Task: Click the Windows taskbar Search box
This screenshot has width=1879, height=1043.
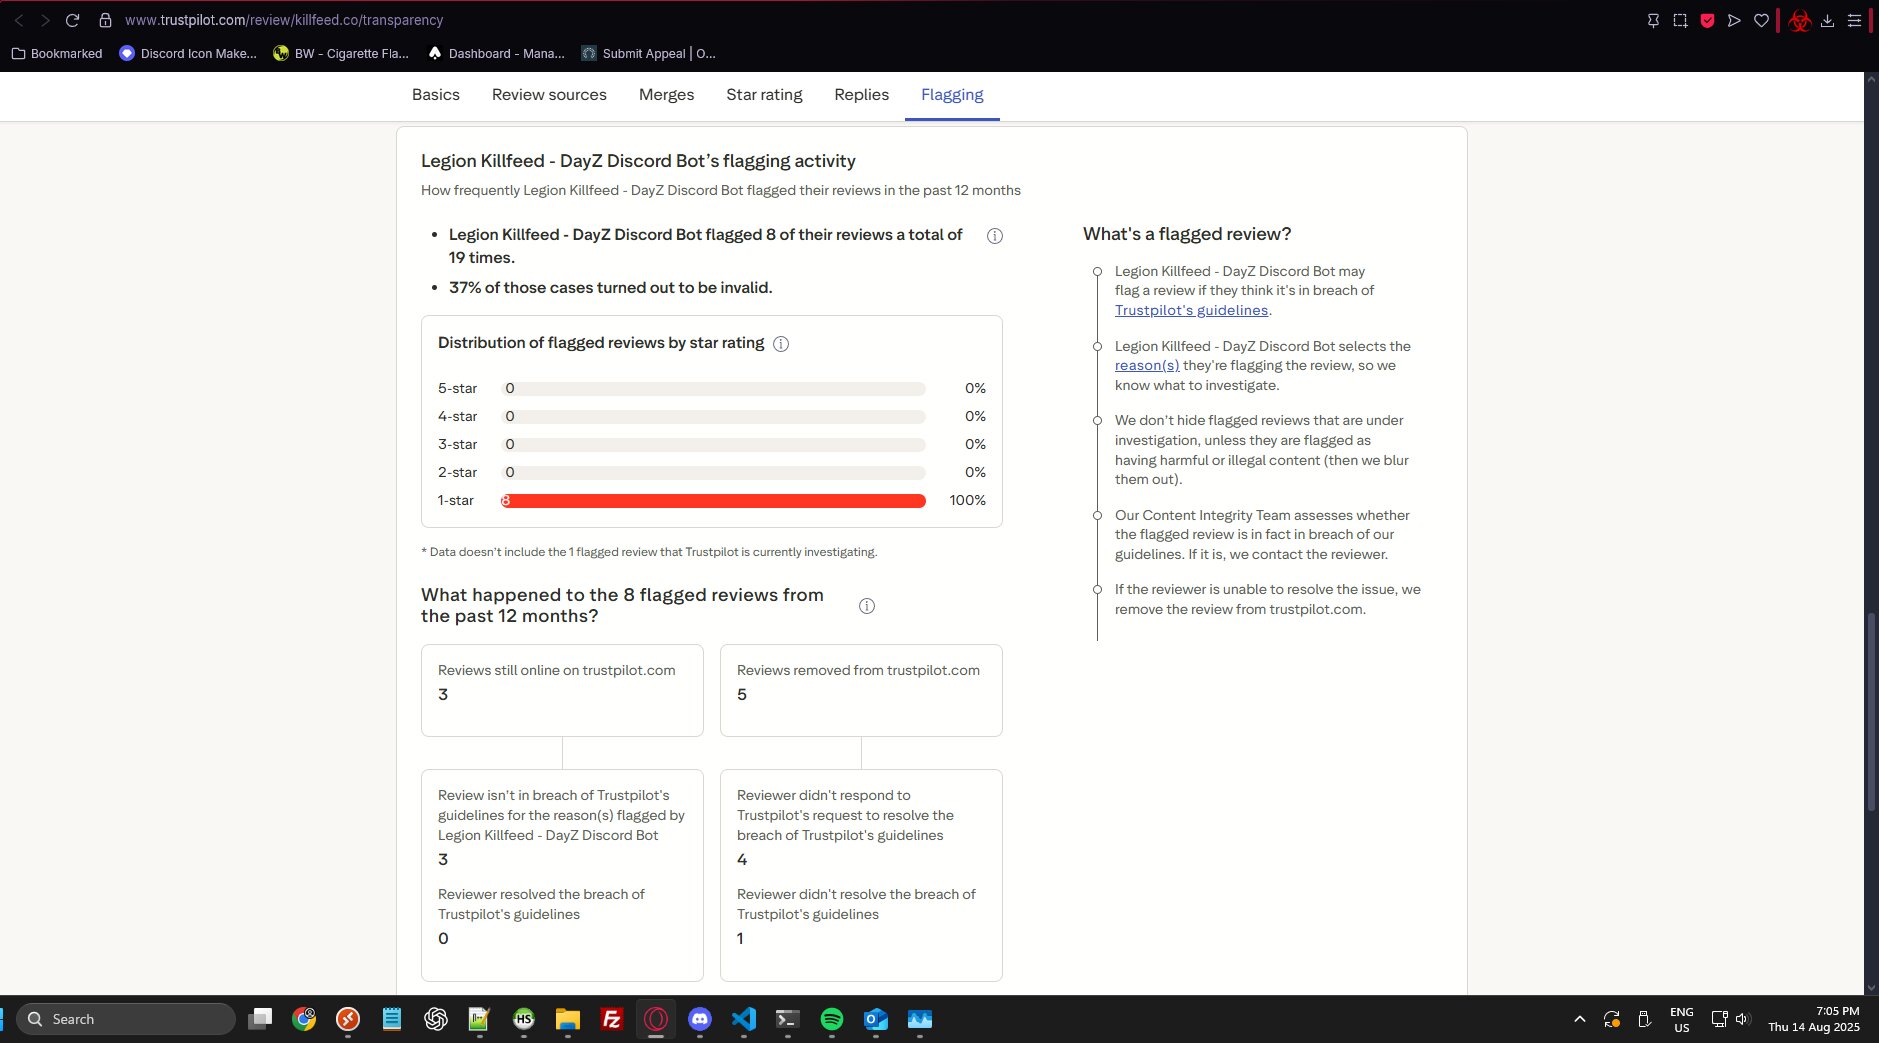Action: 126,1019
